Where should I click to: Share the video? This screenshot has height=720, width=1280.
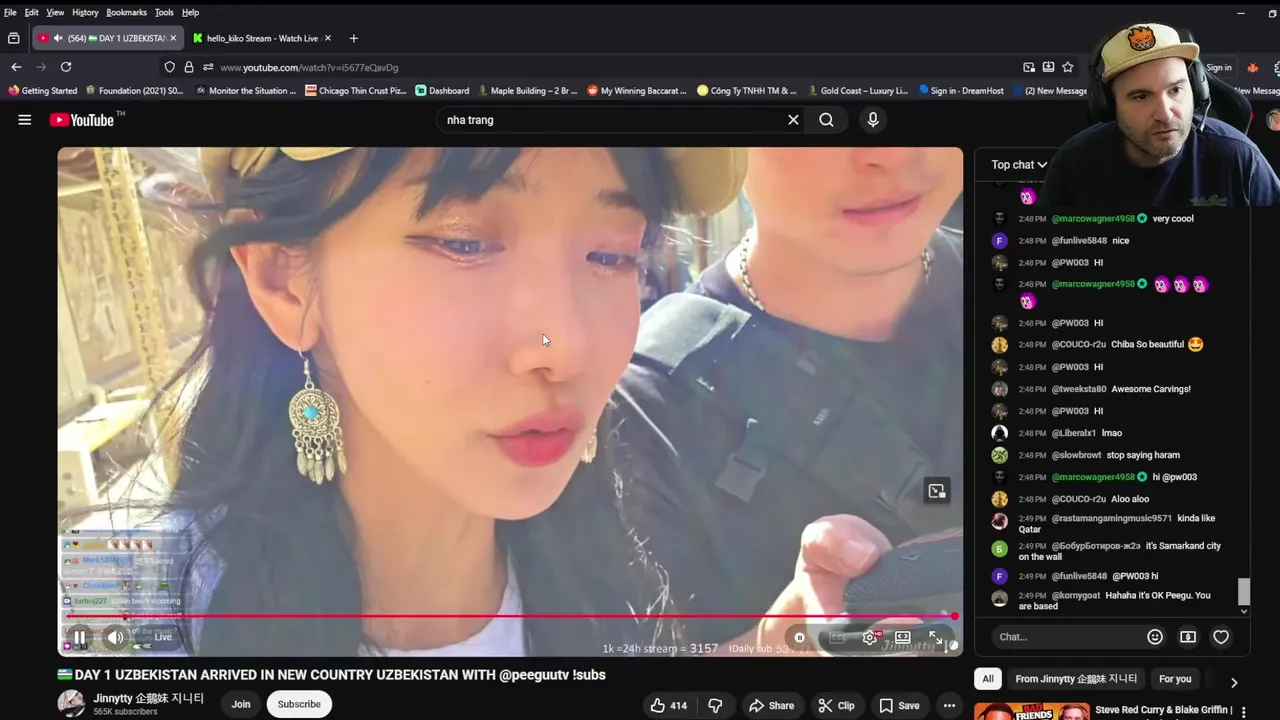(771, 705)
